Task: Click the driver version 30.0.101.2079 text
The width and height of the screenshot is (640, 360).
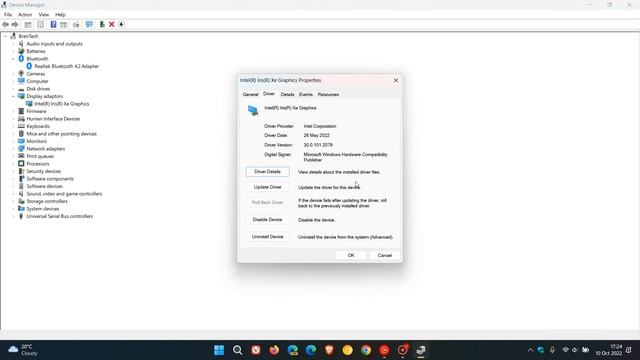Action: pyautogui.click(x=318, y=145)
